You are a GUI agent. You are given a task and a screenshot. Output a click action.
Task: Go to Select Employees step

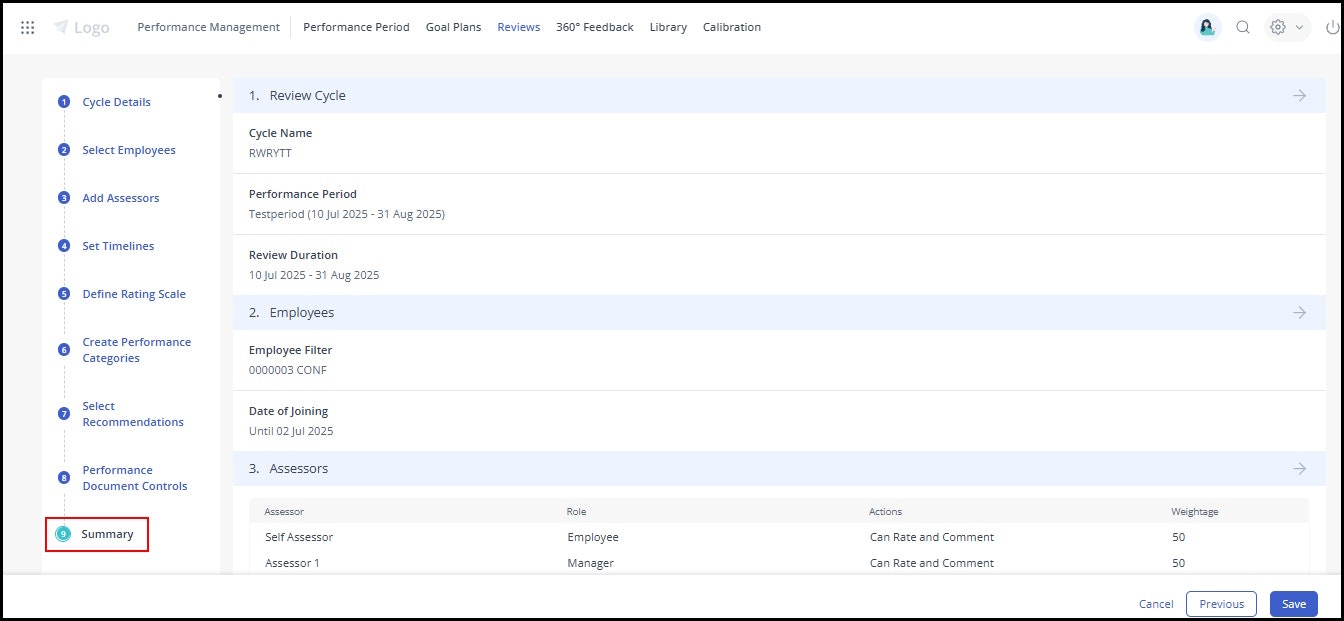129,150
